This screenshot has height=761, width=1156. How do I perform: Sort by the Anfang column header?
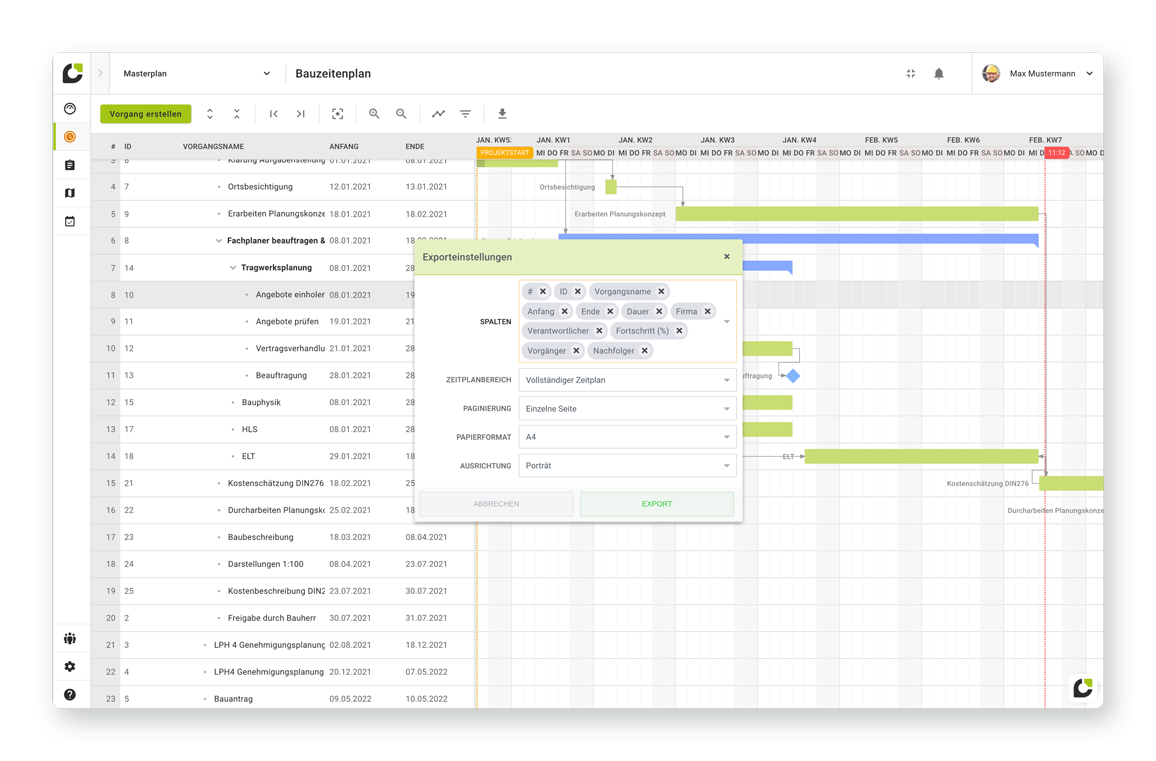tap(344, 146)
